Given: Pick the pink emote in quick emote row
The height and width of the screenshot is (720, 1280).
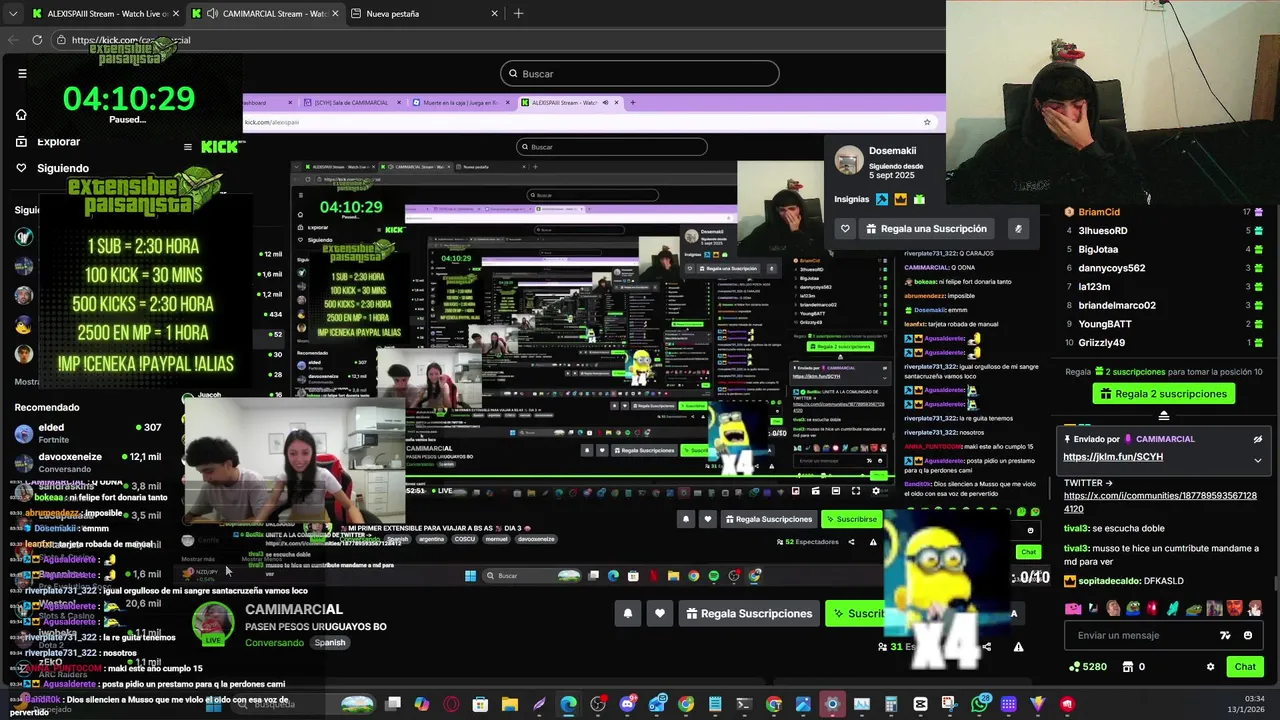Looking at the screenshot, I should pos(1073,608).
